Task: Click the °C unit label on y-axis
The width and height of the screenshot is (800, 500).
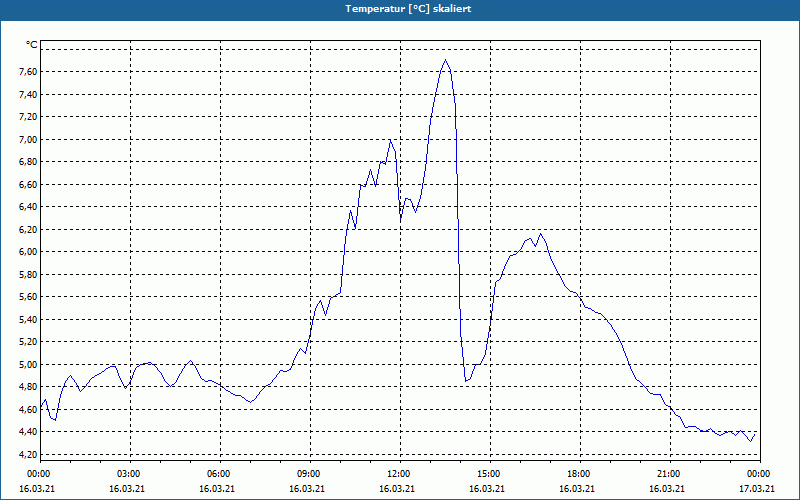Action: click(x=32, y=45)
